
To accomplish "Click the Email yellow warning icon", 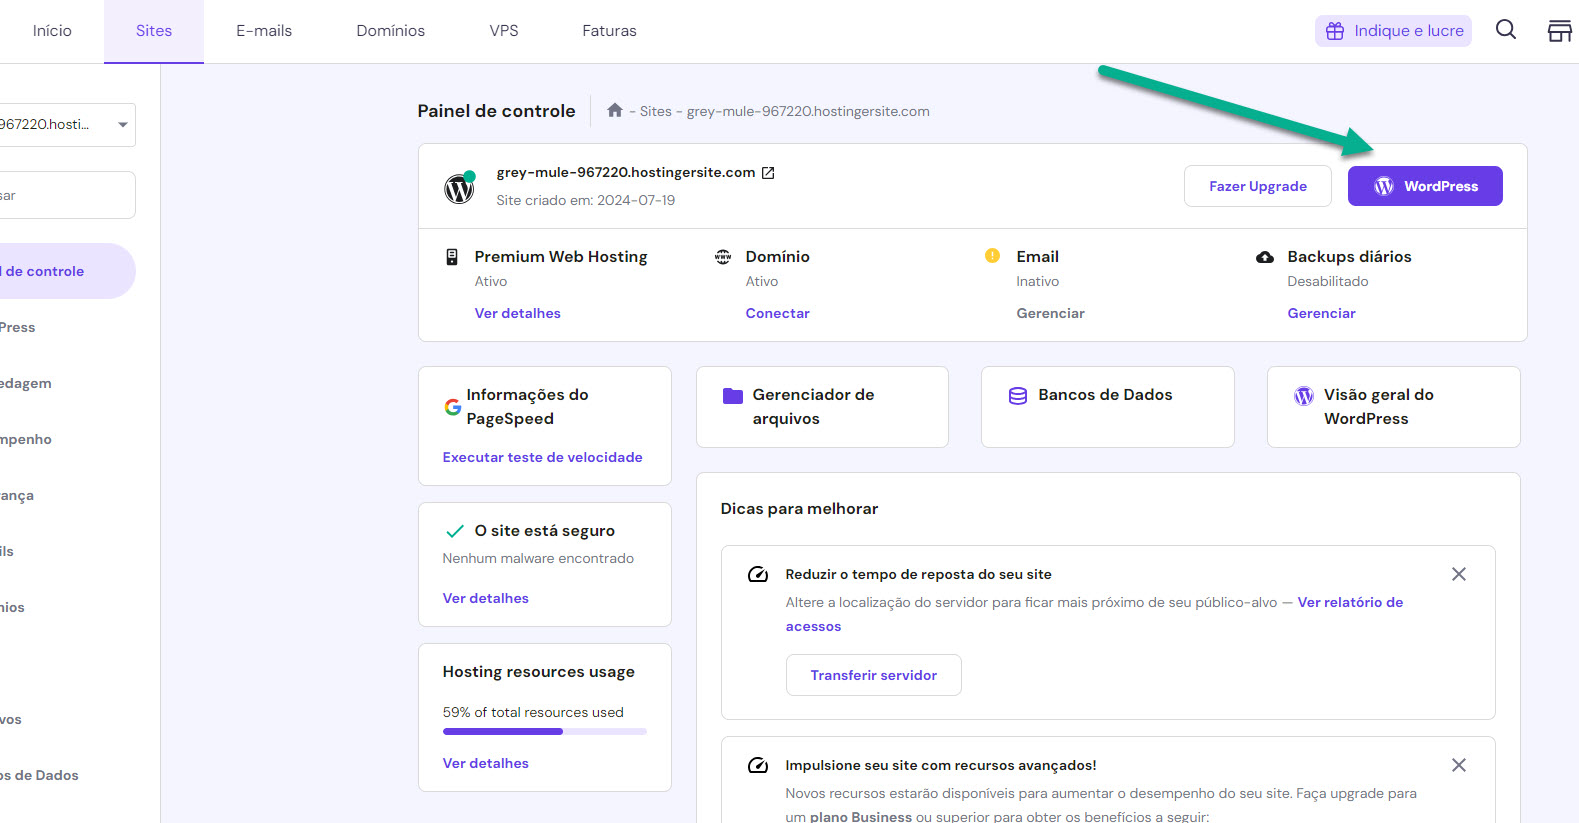I will tap(992, 256).
